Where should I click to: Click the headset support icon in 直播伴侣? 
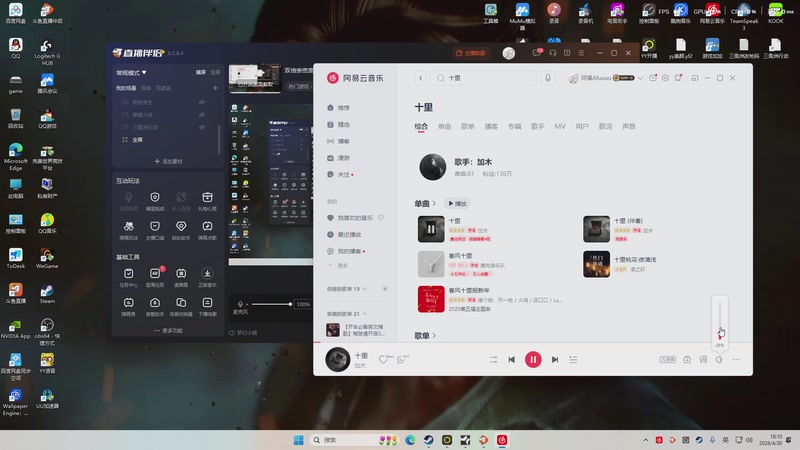[x=553, y=53]
